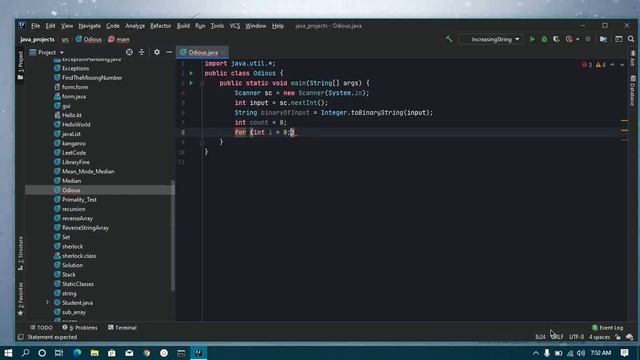Toggle the Structure side tool window

point(20,253)
